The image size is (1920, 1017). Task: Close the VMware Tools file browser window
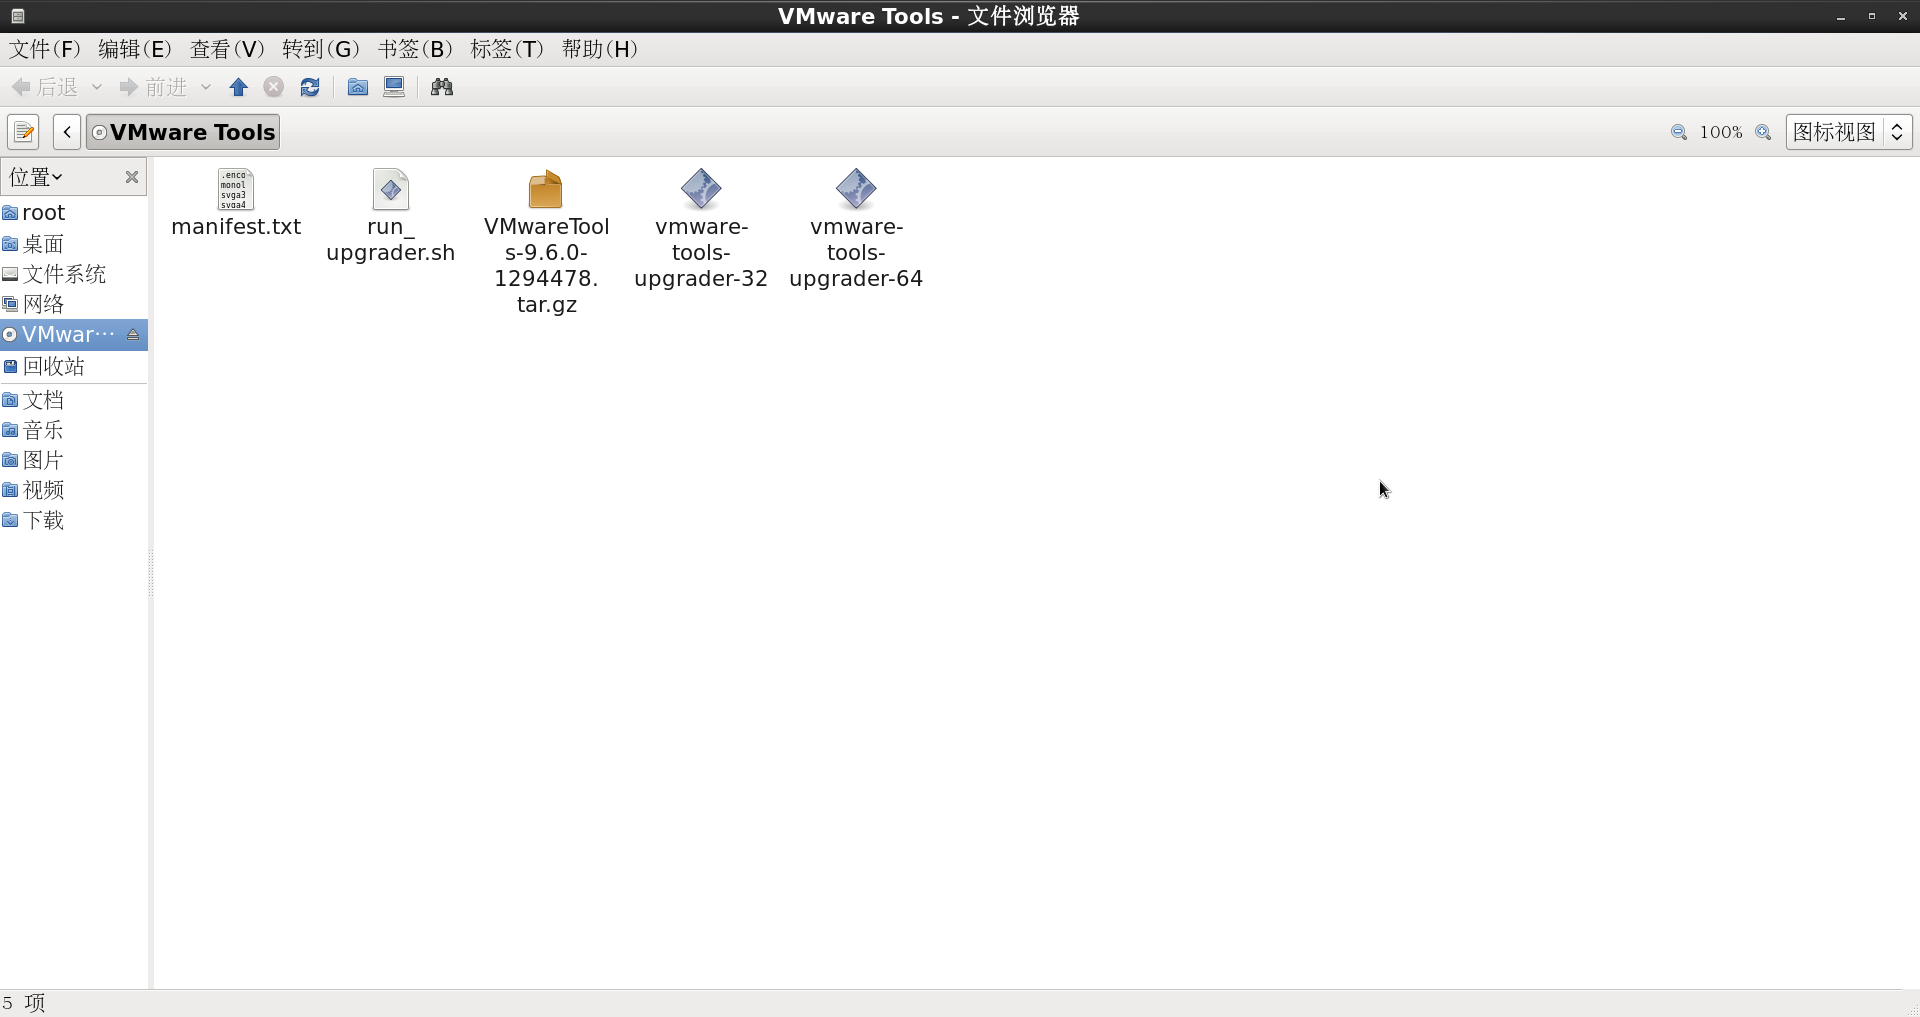(x=1902, y=17)
